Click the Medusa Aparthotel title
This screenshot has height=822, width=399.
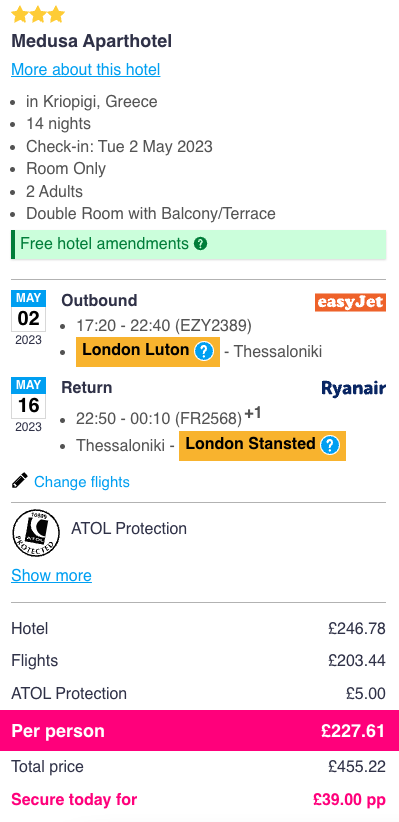(92, 41)
